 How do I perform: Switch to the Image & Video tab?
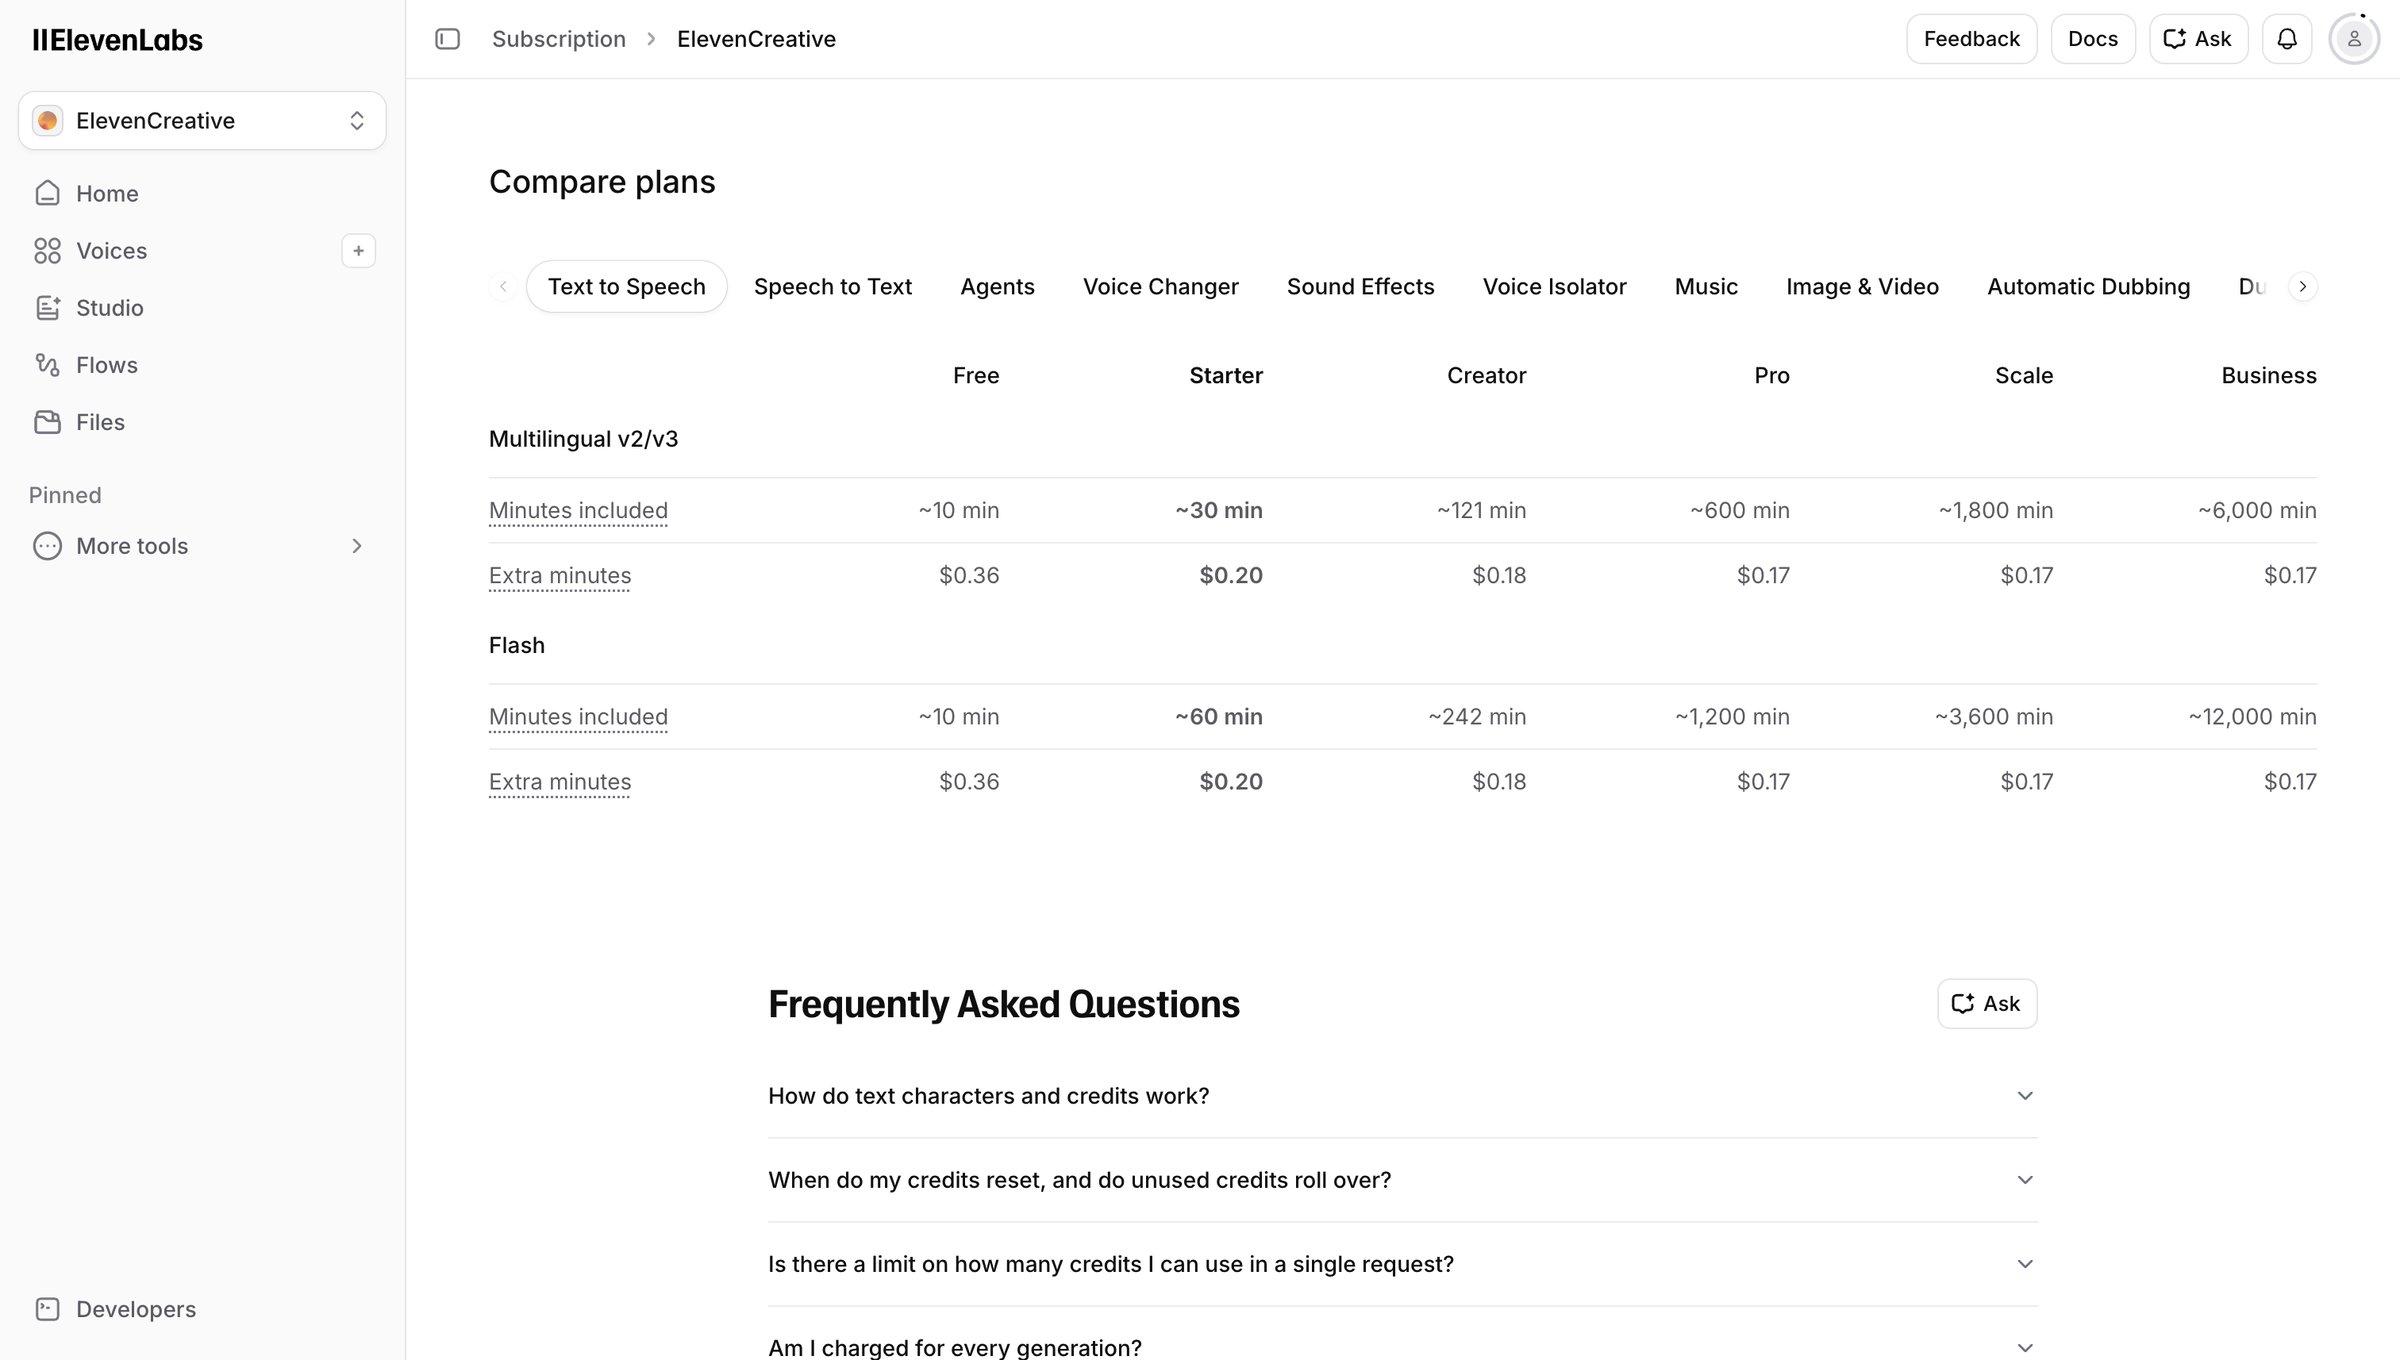[1862, 287]
